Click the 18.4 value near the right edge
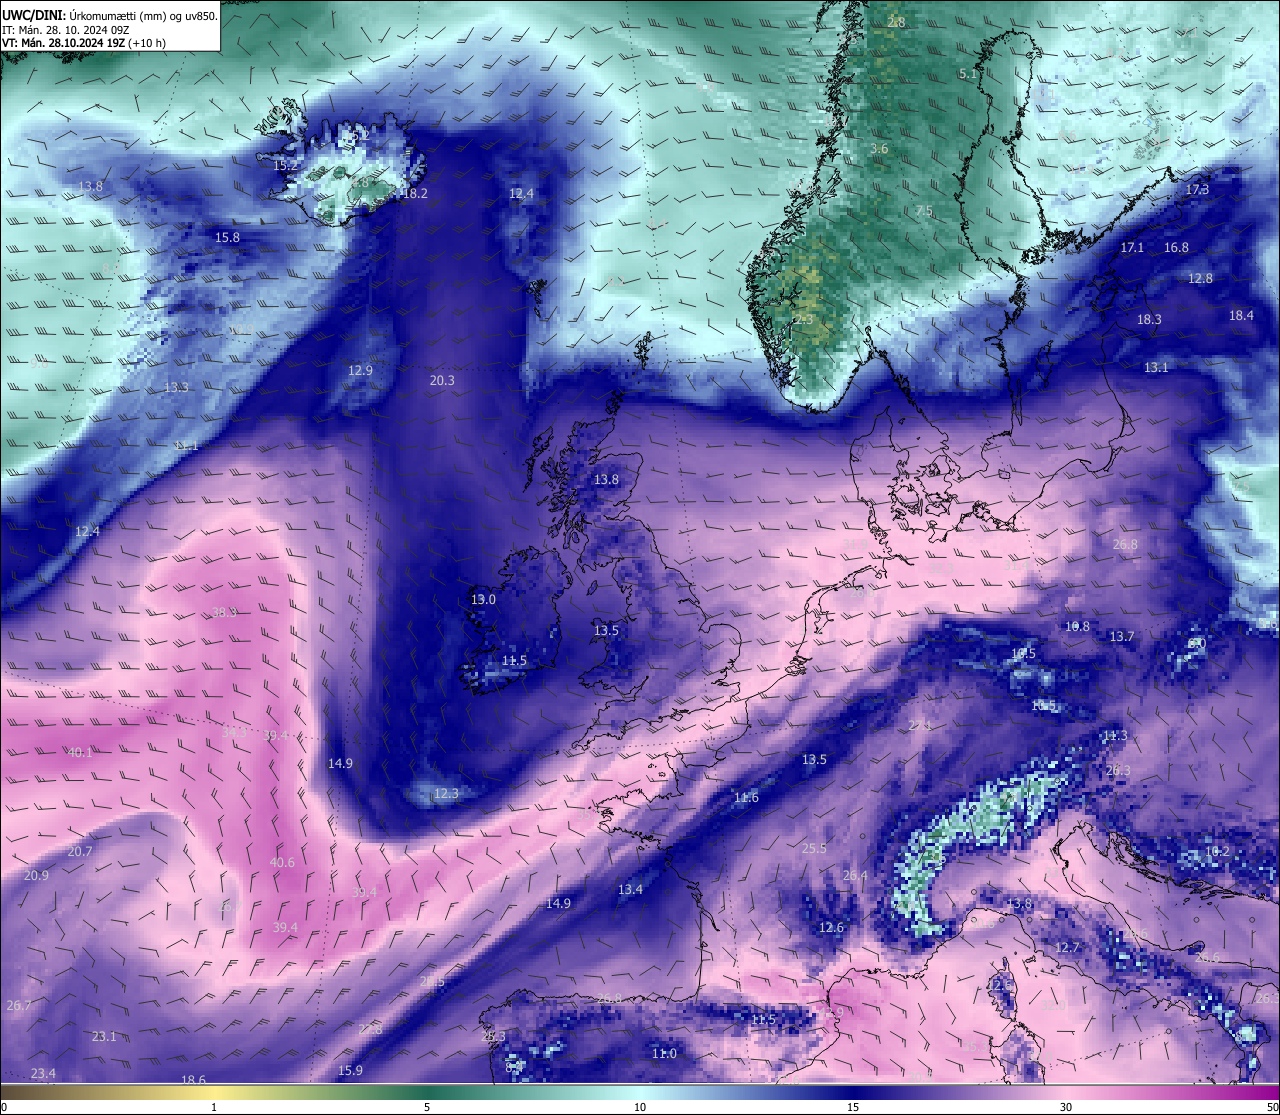This screenshot has height=1115, width=1280. pyautogui.click(x=1241, y=315)
